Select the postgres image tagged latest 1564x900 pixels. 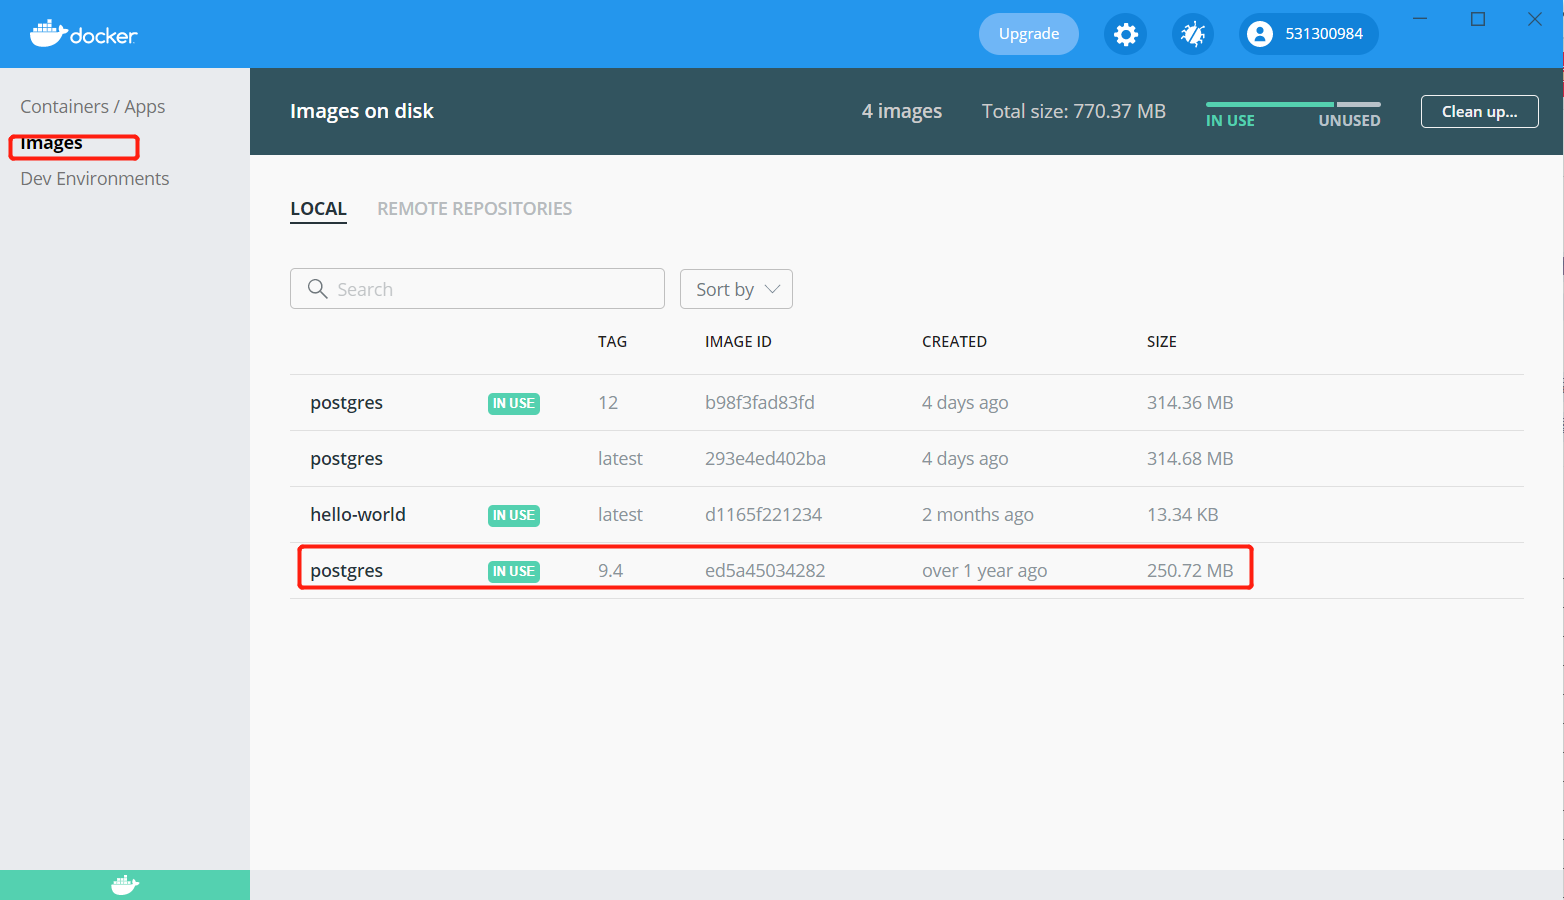point(907,459)
